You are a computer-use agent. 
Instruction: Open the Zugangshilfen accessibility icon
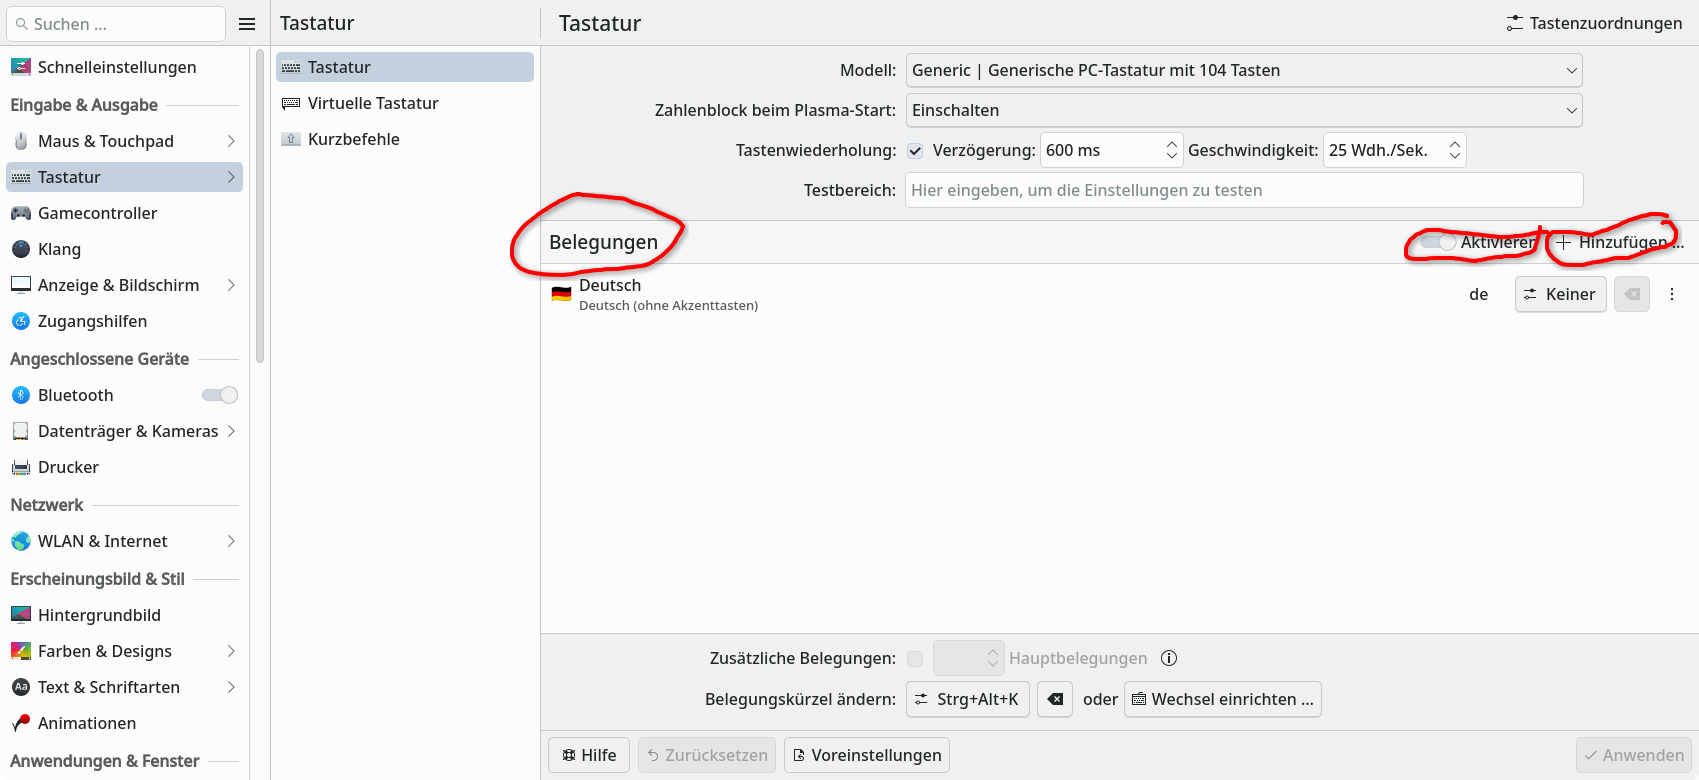pyautogui.click(x=21, y=321)
